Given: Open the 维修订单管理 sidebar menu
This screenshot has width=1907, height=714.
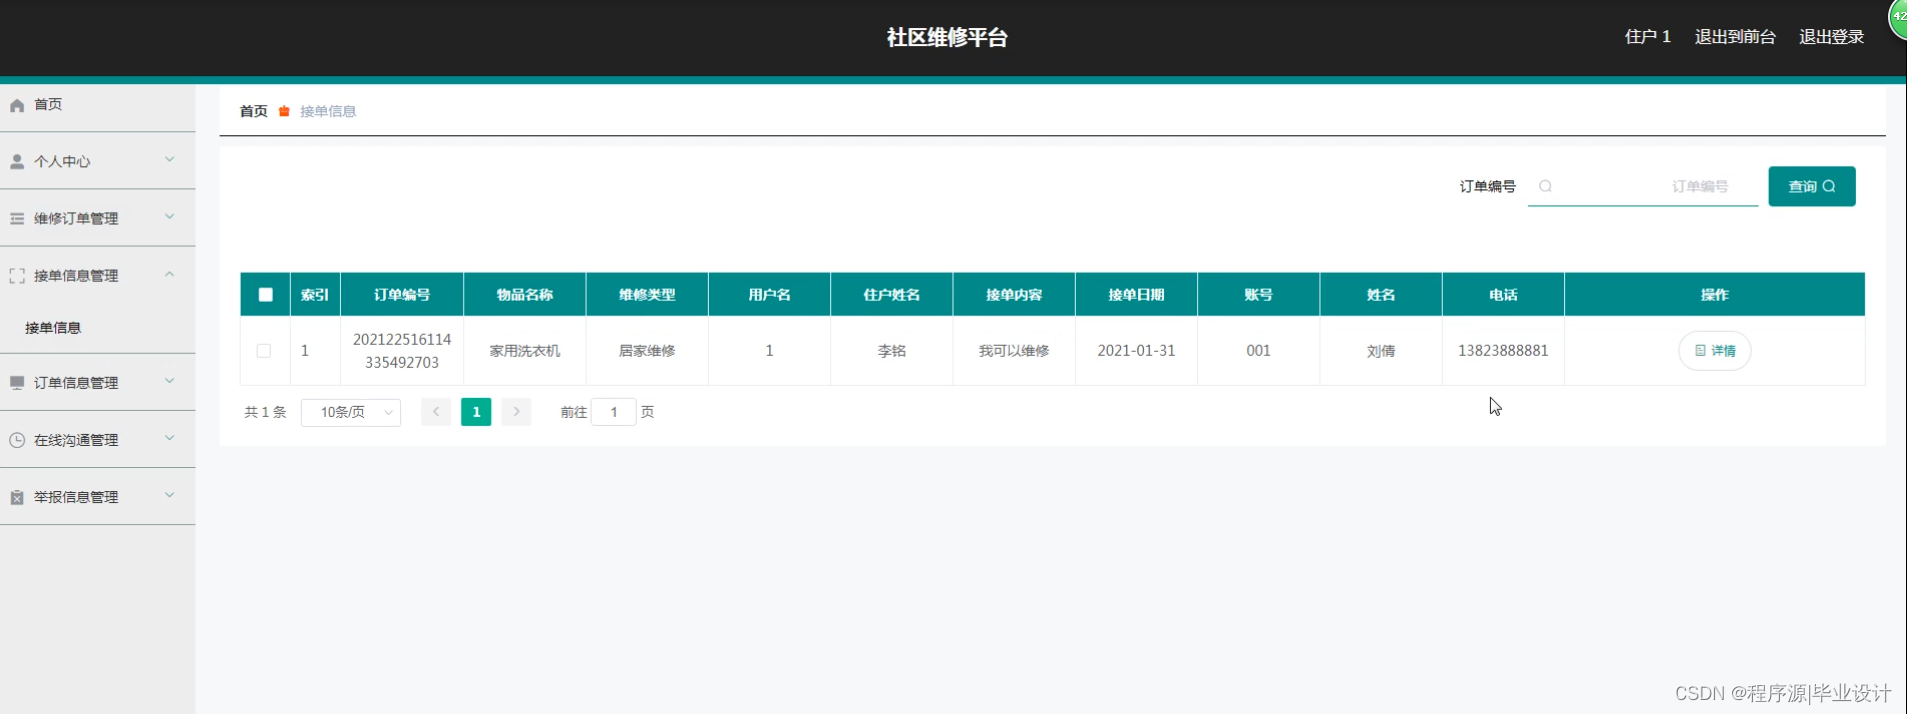Looking at the screenshot, I should coord(97,218).
